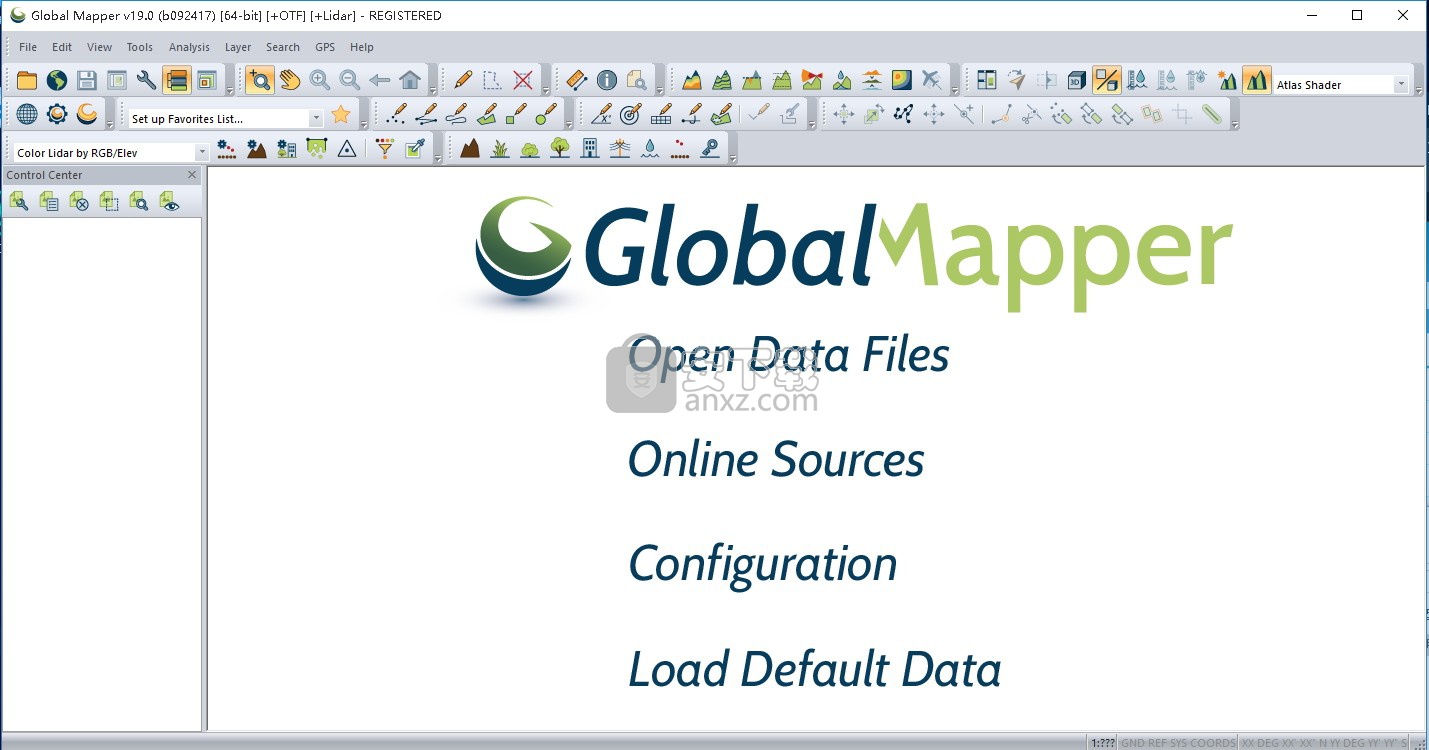Click the gear connection icon in second toolbar
1429x750 pixels.
click(57, 114)
